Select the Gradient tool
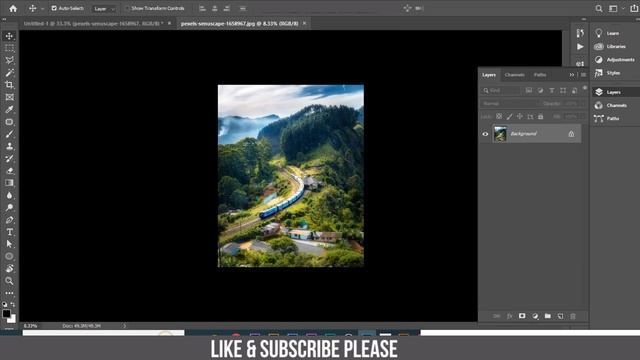 coord(9,183)
